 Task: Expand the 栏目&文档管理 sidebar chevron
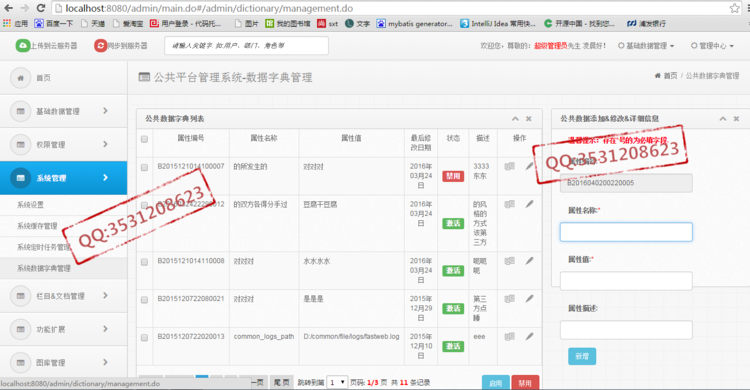point(105,296)
